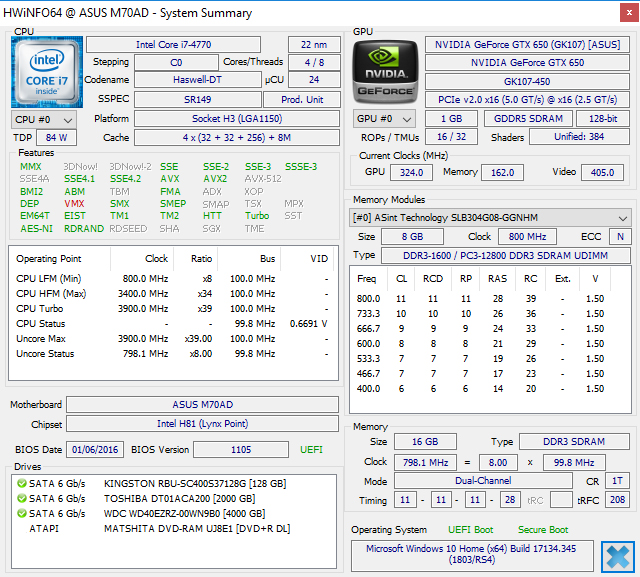The image size is (640, 577).
Task: Click the BIOS Date 01/06/2016 field
Action: [95, 450]
